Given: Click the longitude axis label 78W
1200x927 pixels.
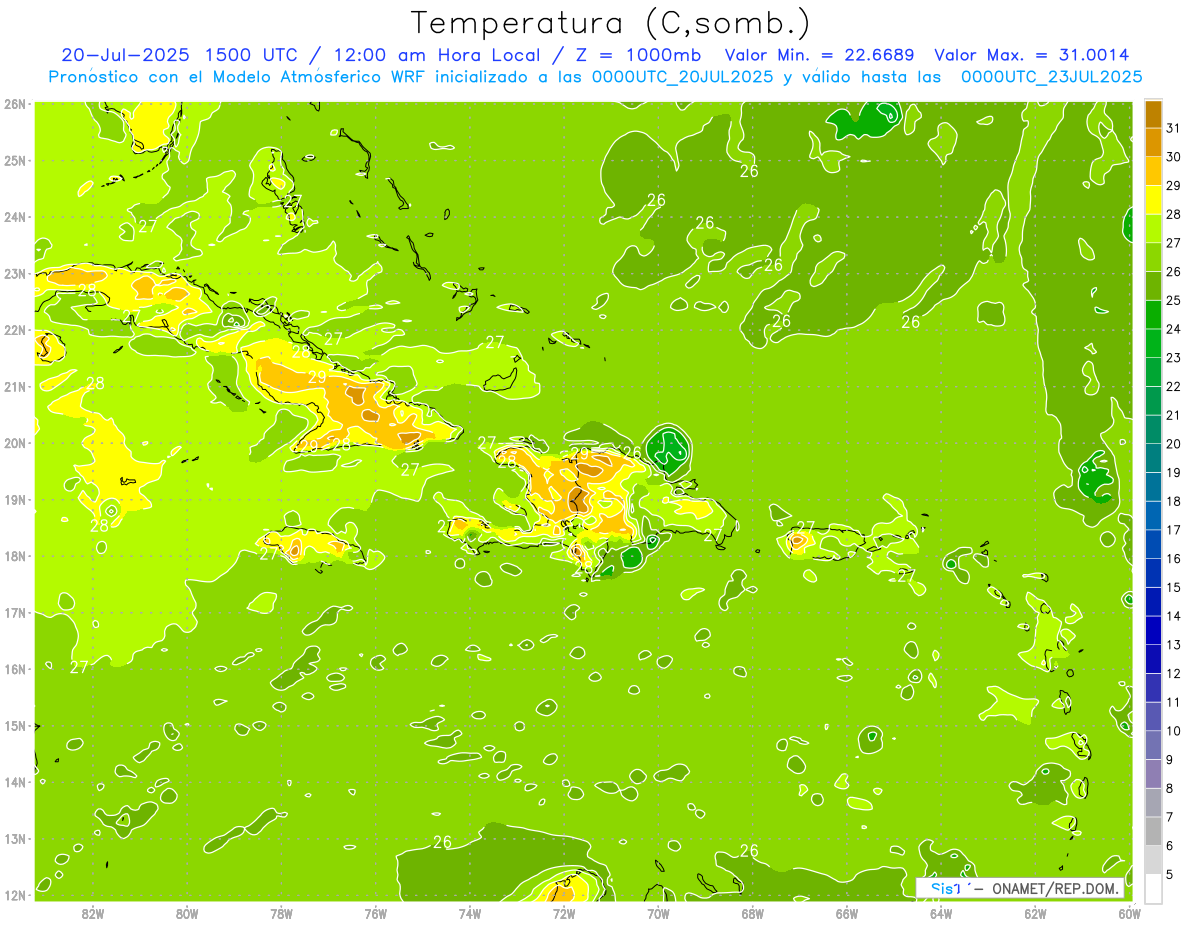Looking at the screenshot, I should click(x=281, y=913).
